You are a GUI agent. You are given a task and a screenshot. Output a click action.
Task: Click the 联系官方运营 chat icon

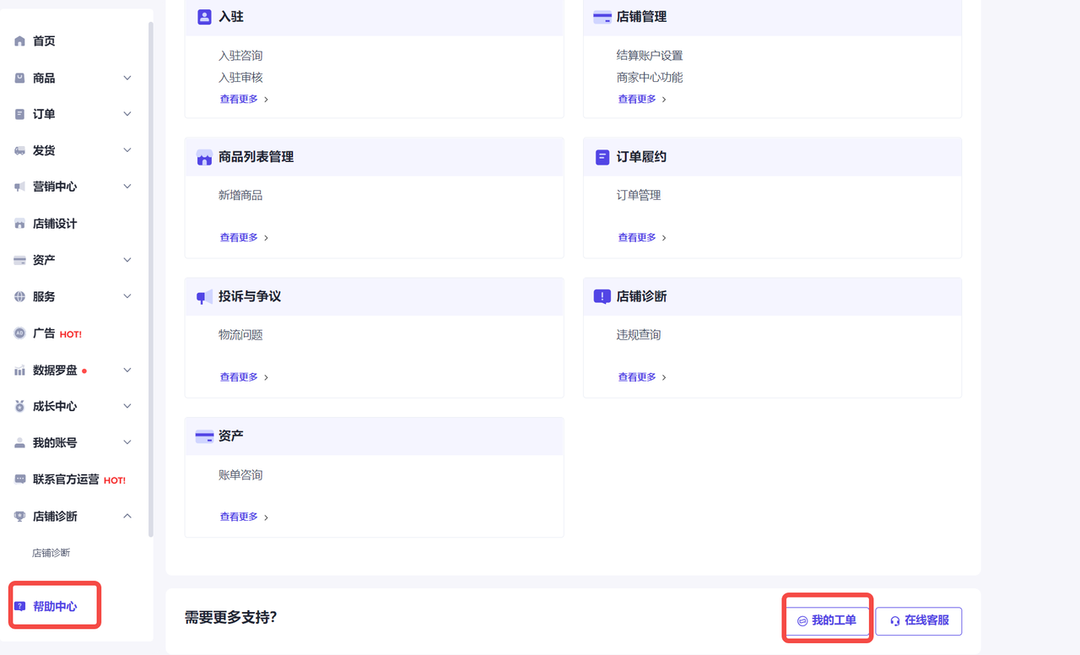coord(20,479)
